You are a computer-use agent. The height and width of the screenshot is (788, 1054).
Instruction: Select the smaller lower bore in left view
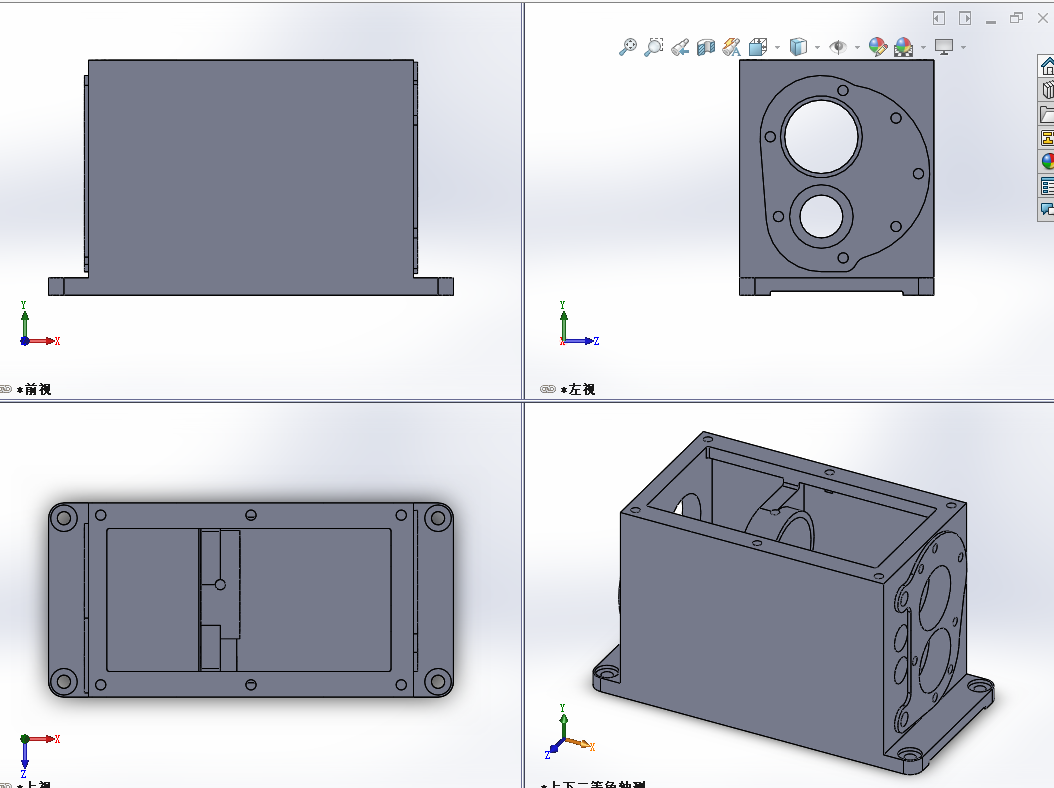[x=821, y=216]
